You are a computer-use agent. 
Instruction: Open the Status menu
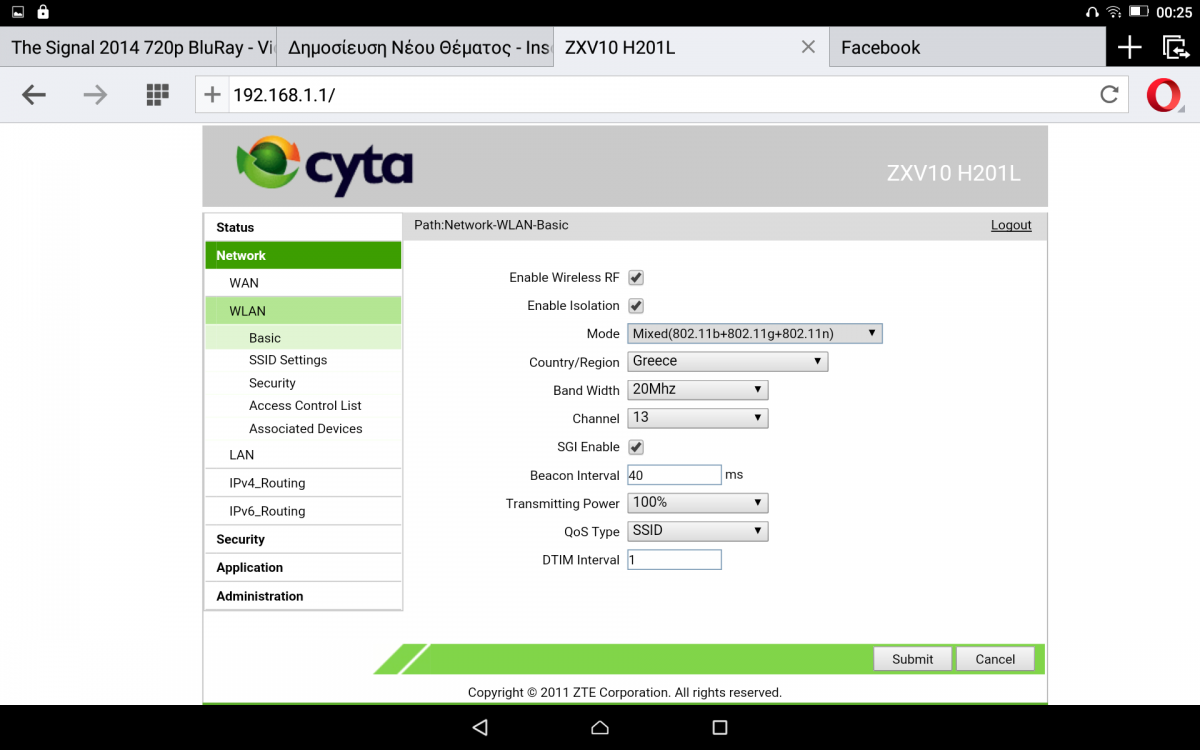(303, 227)
